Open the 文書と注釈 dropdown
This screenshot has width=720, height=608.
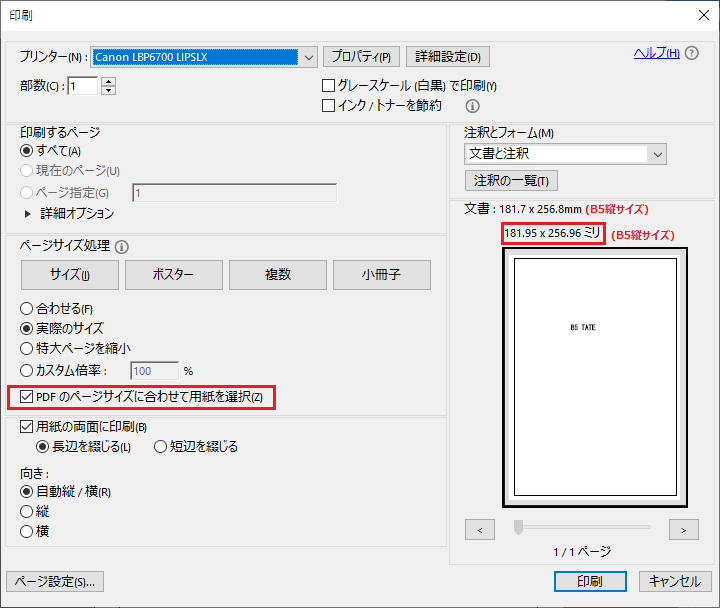[x=656, y=154]
